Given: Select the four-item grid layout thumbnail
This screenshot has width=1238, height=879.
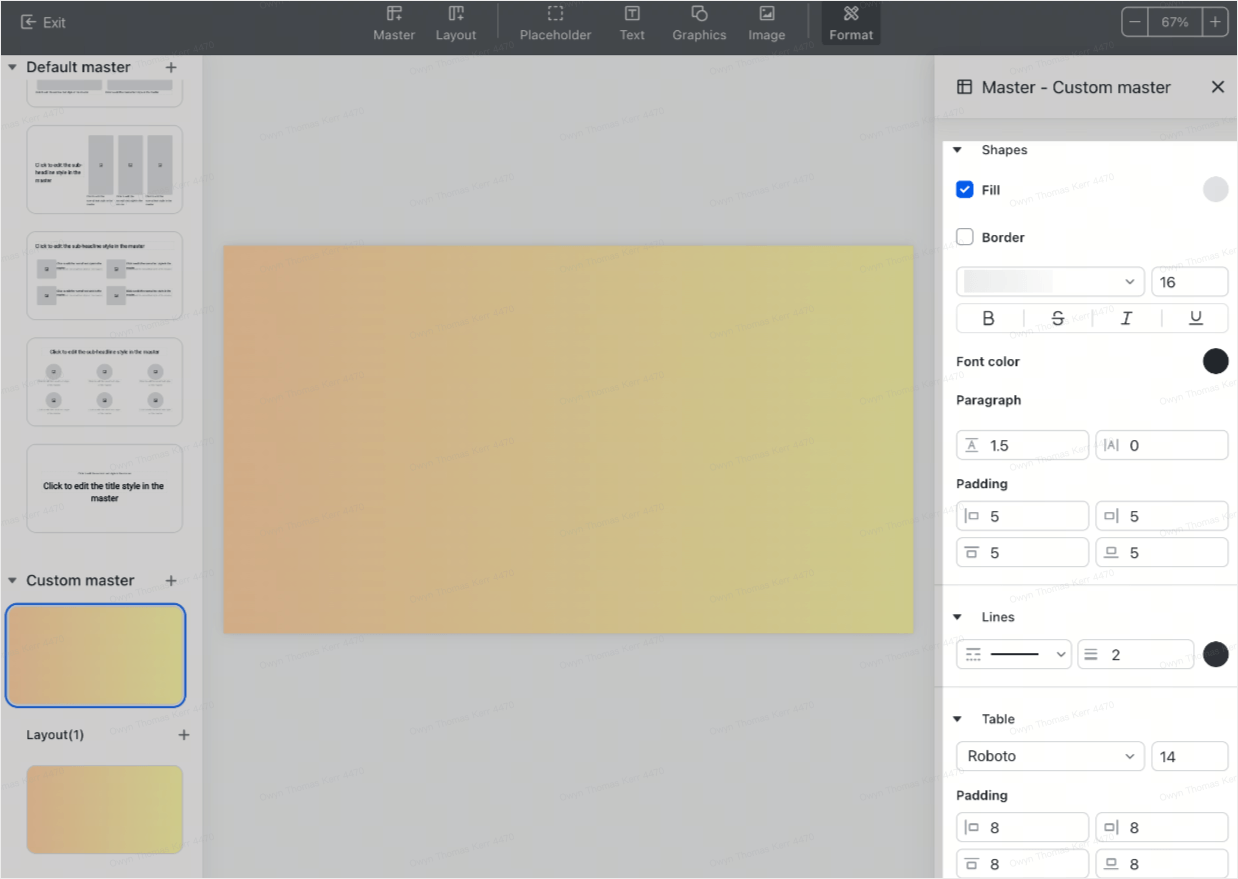Looking at the screenshot, I should point(105,275).
